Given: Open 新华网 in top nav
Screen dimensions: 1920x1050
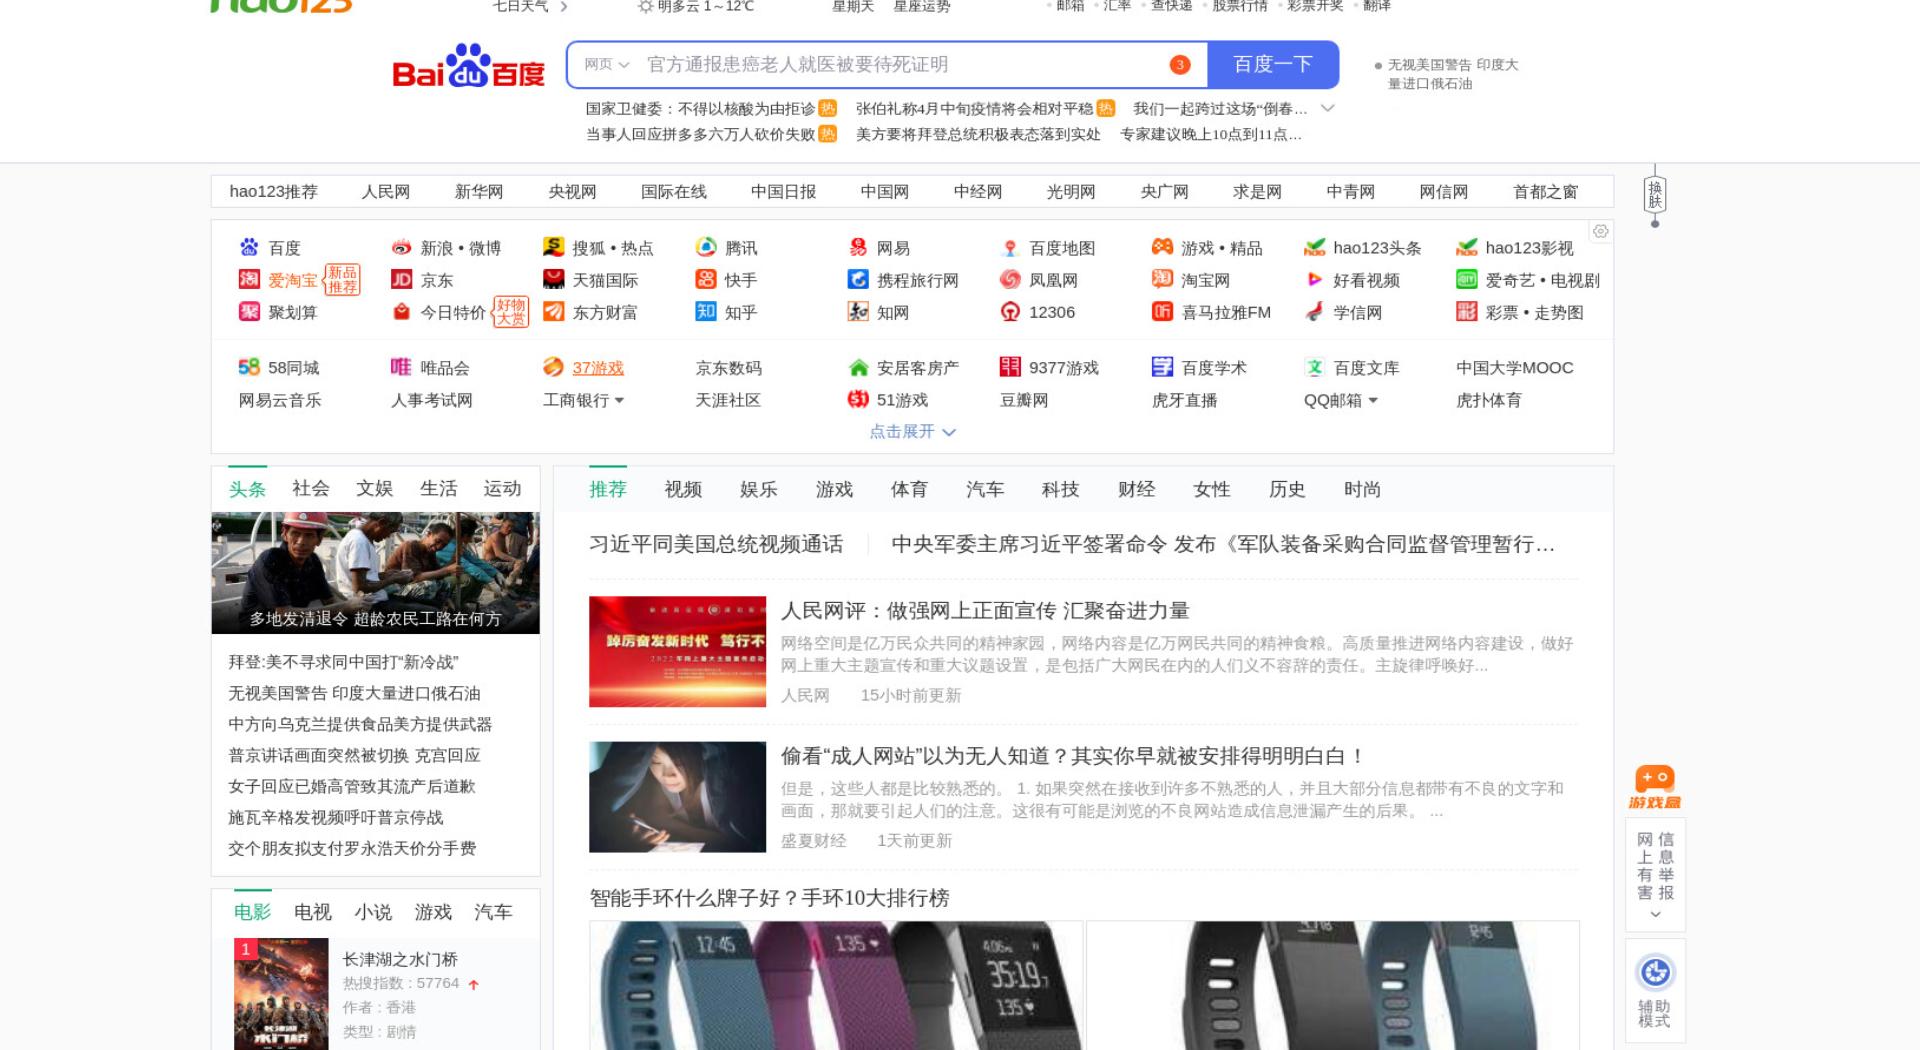Looking at the screenshot, I should 479,191.
